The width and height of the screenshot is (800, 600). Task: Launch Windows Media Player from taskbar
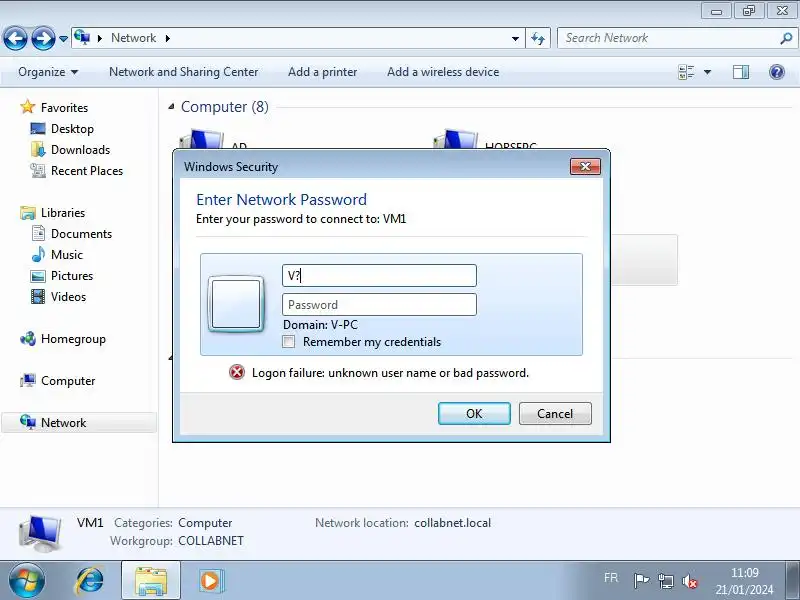(x=210, y=581)
